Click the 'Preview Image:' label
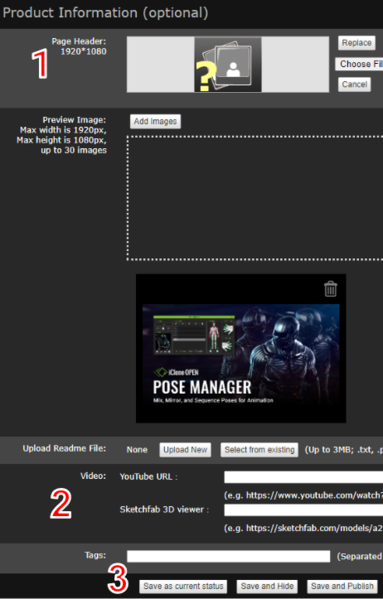 coord(74,120)
